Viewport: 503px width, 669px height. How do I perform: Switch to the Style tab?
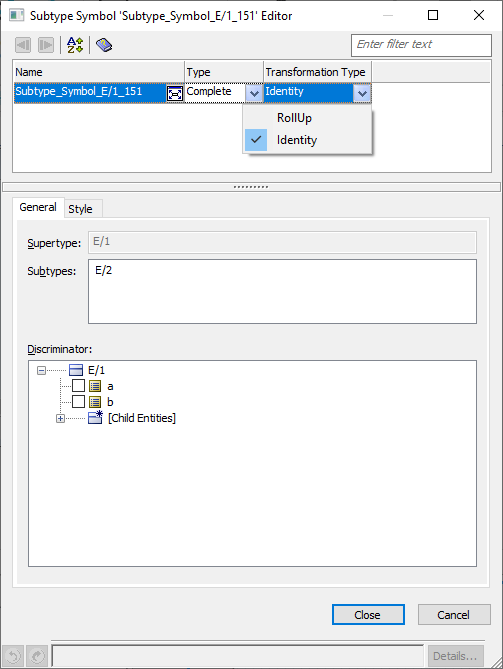coord(80,209)
